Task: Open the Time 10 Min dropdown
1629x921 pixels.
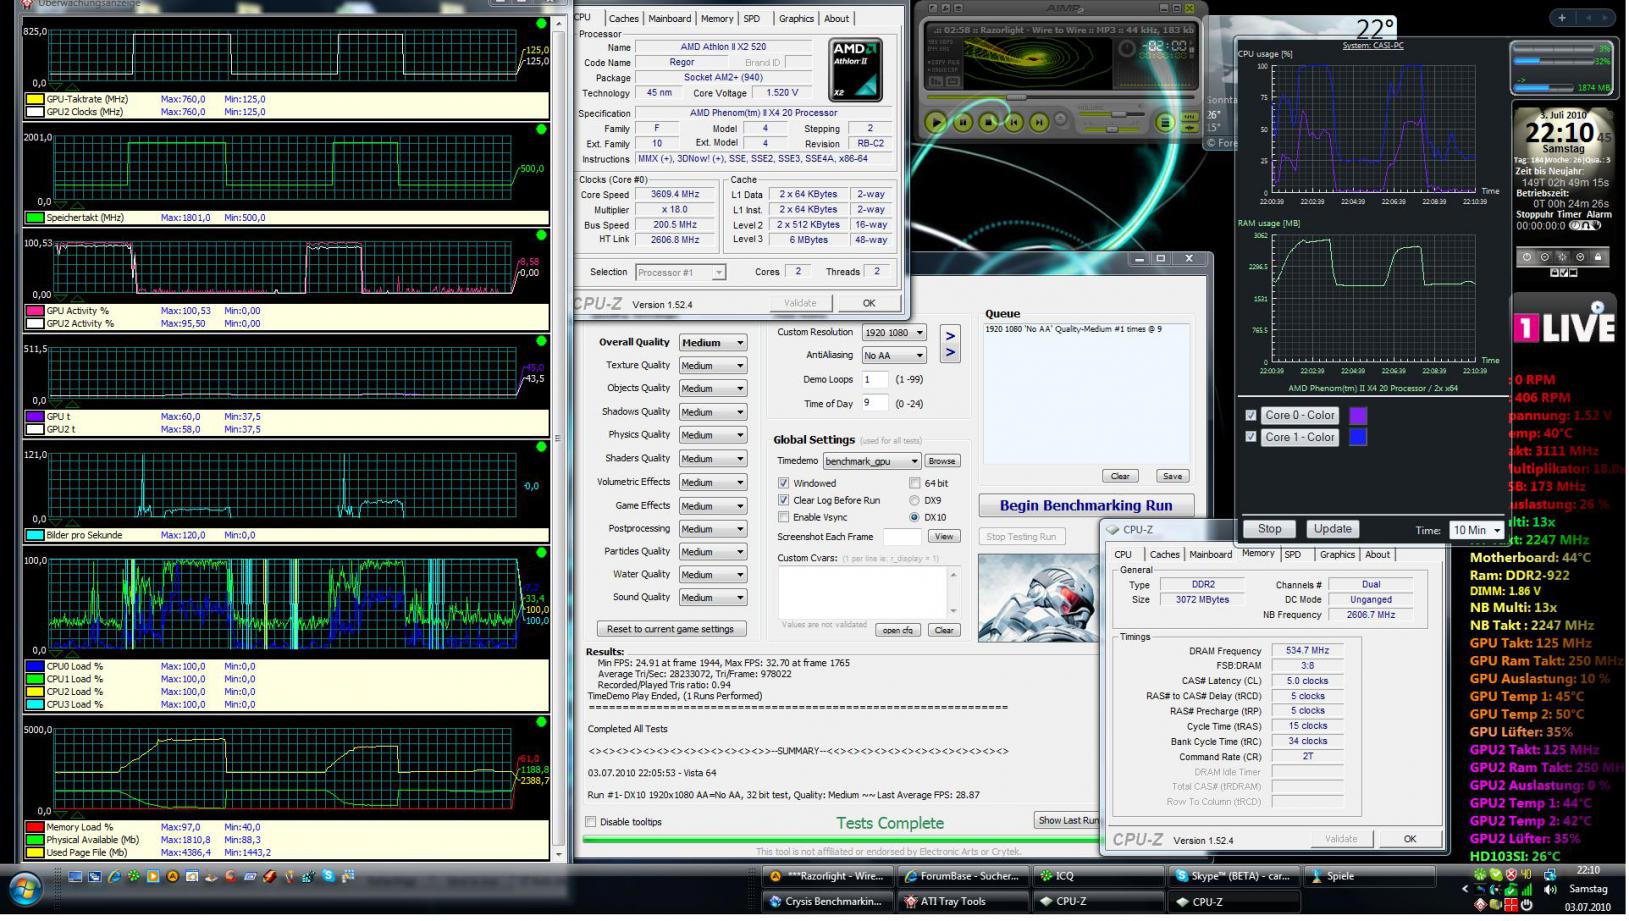Action: (x=1477, y=530)
